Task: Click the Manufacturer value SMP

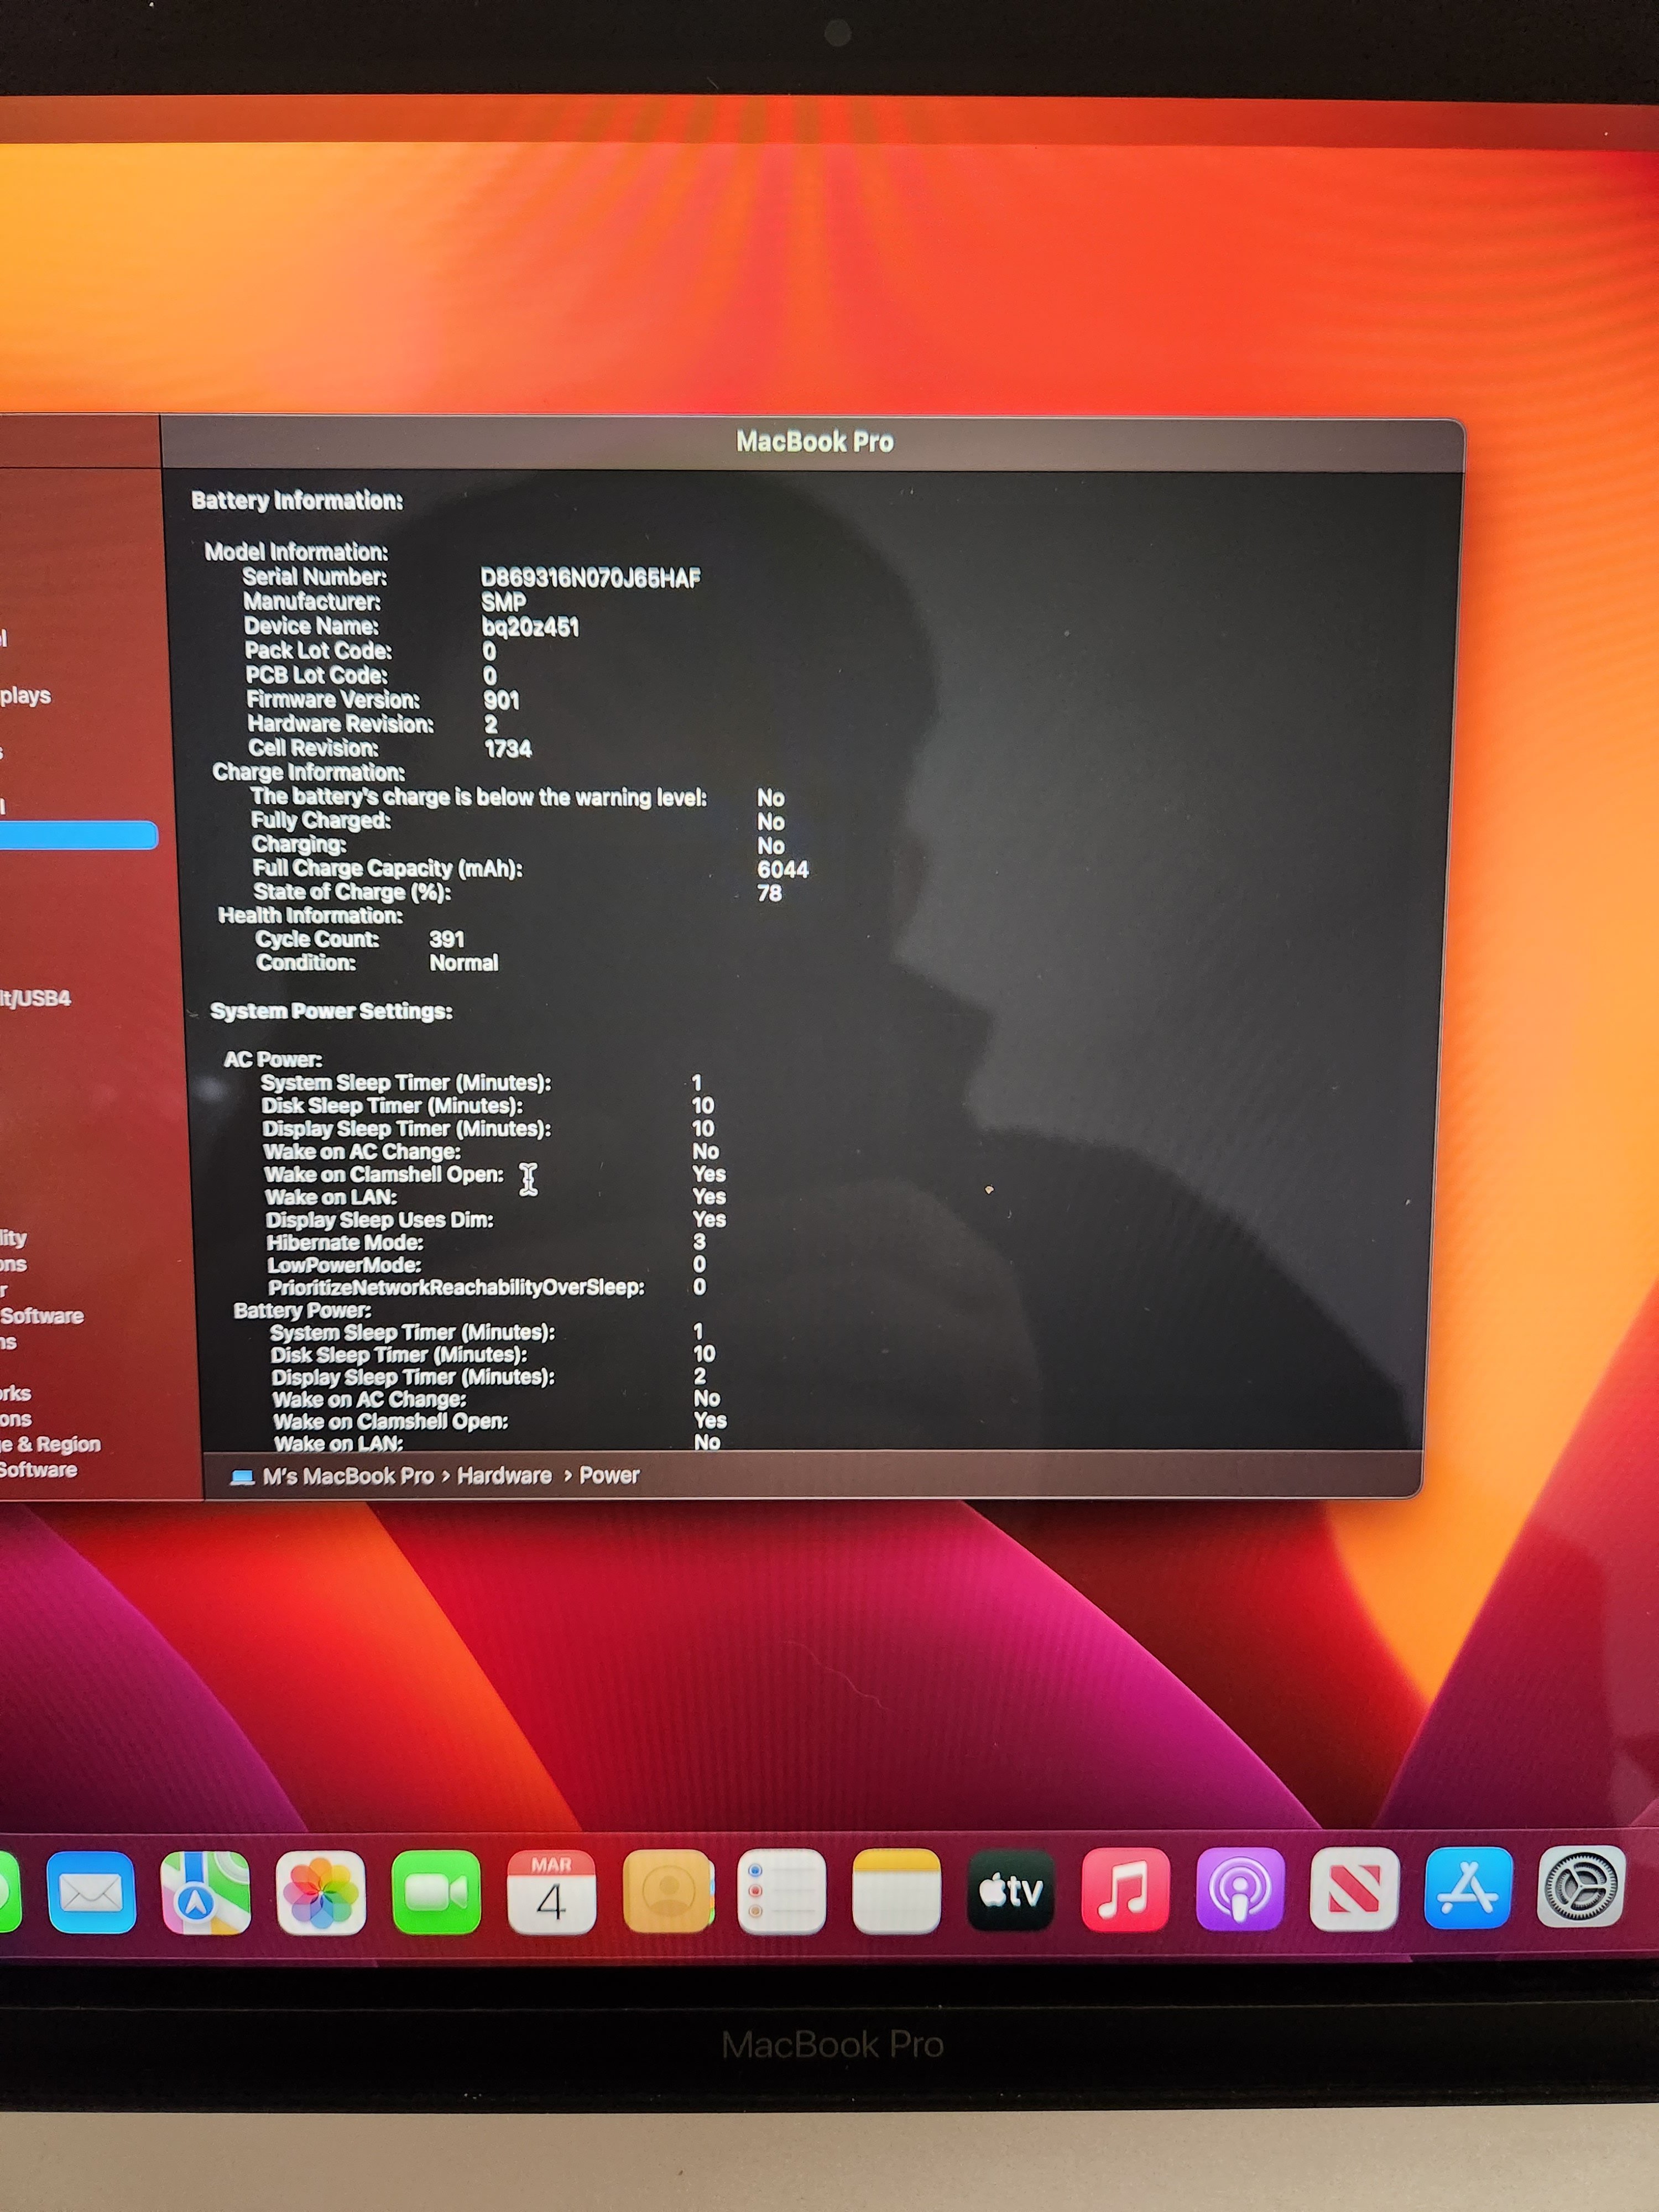Action: [x=503, y=602]
